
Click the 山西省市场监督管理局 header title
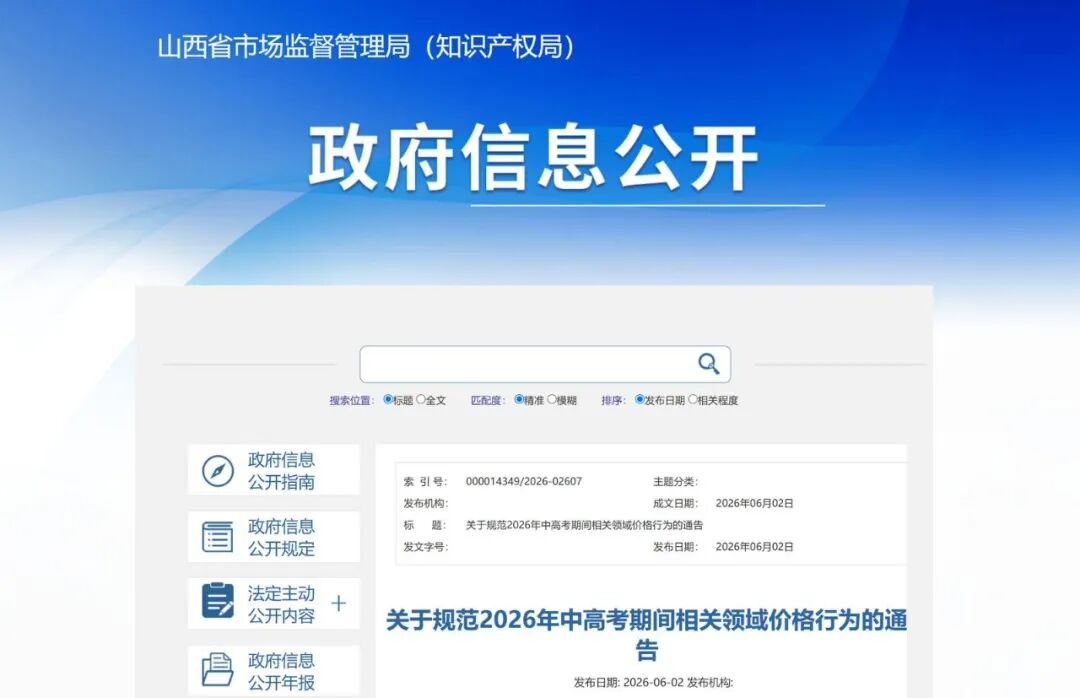pyautogui.click(x=366, y=47)
